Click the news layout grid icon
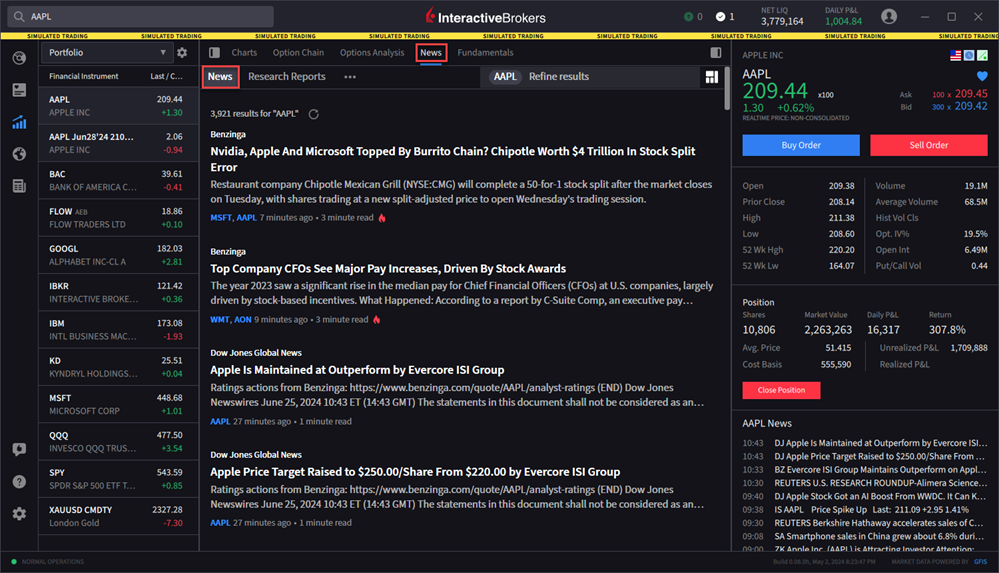 pos(711,77)
